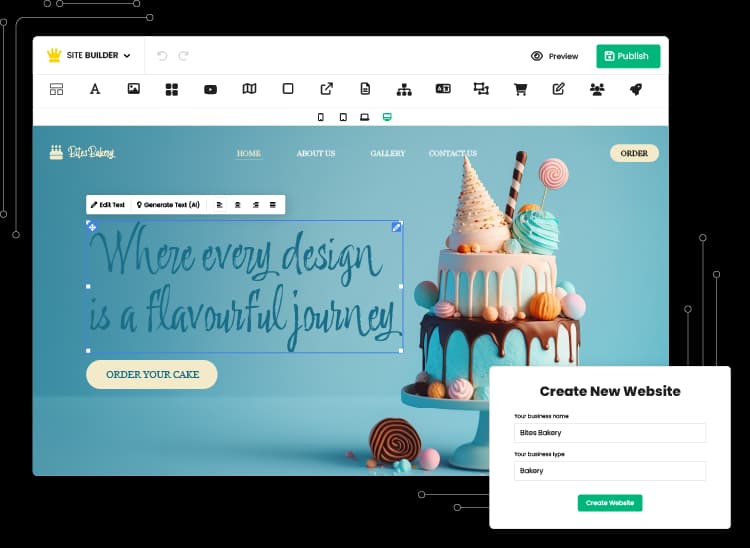Switch to desktop viewport

pyautogui.click(x=387, y=117)
